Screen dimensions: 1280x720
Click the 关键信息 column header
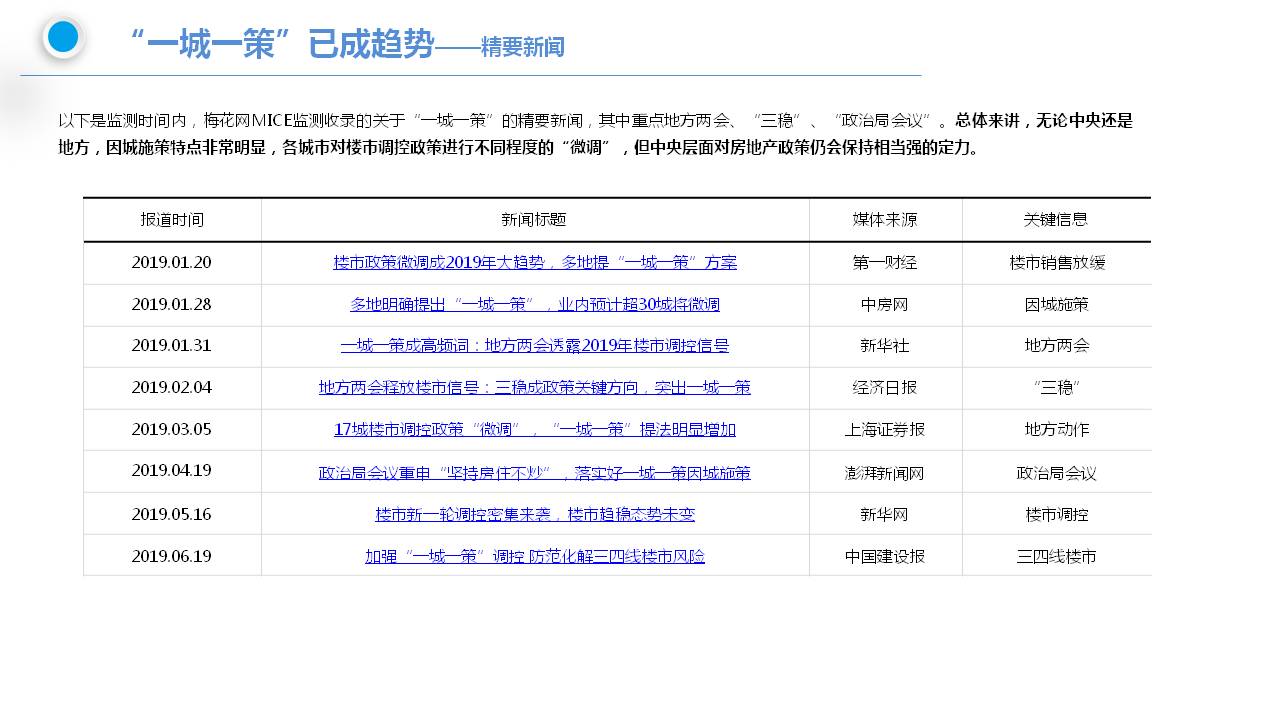tap(1056, 220)
